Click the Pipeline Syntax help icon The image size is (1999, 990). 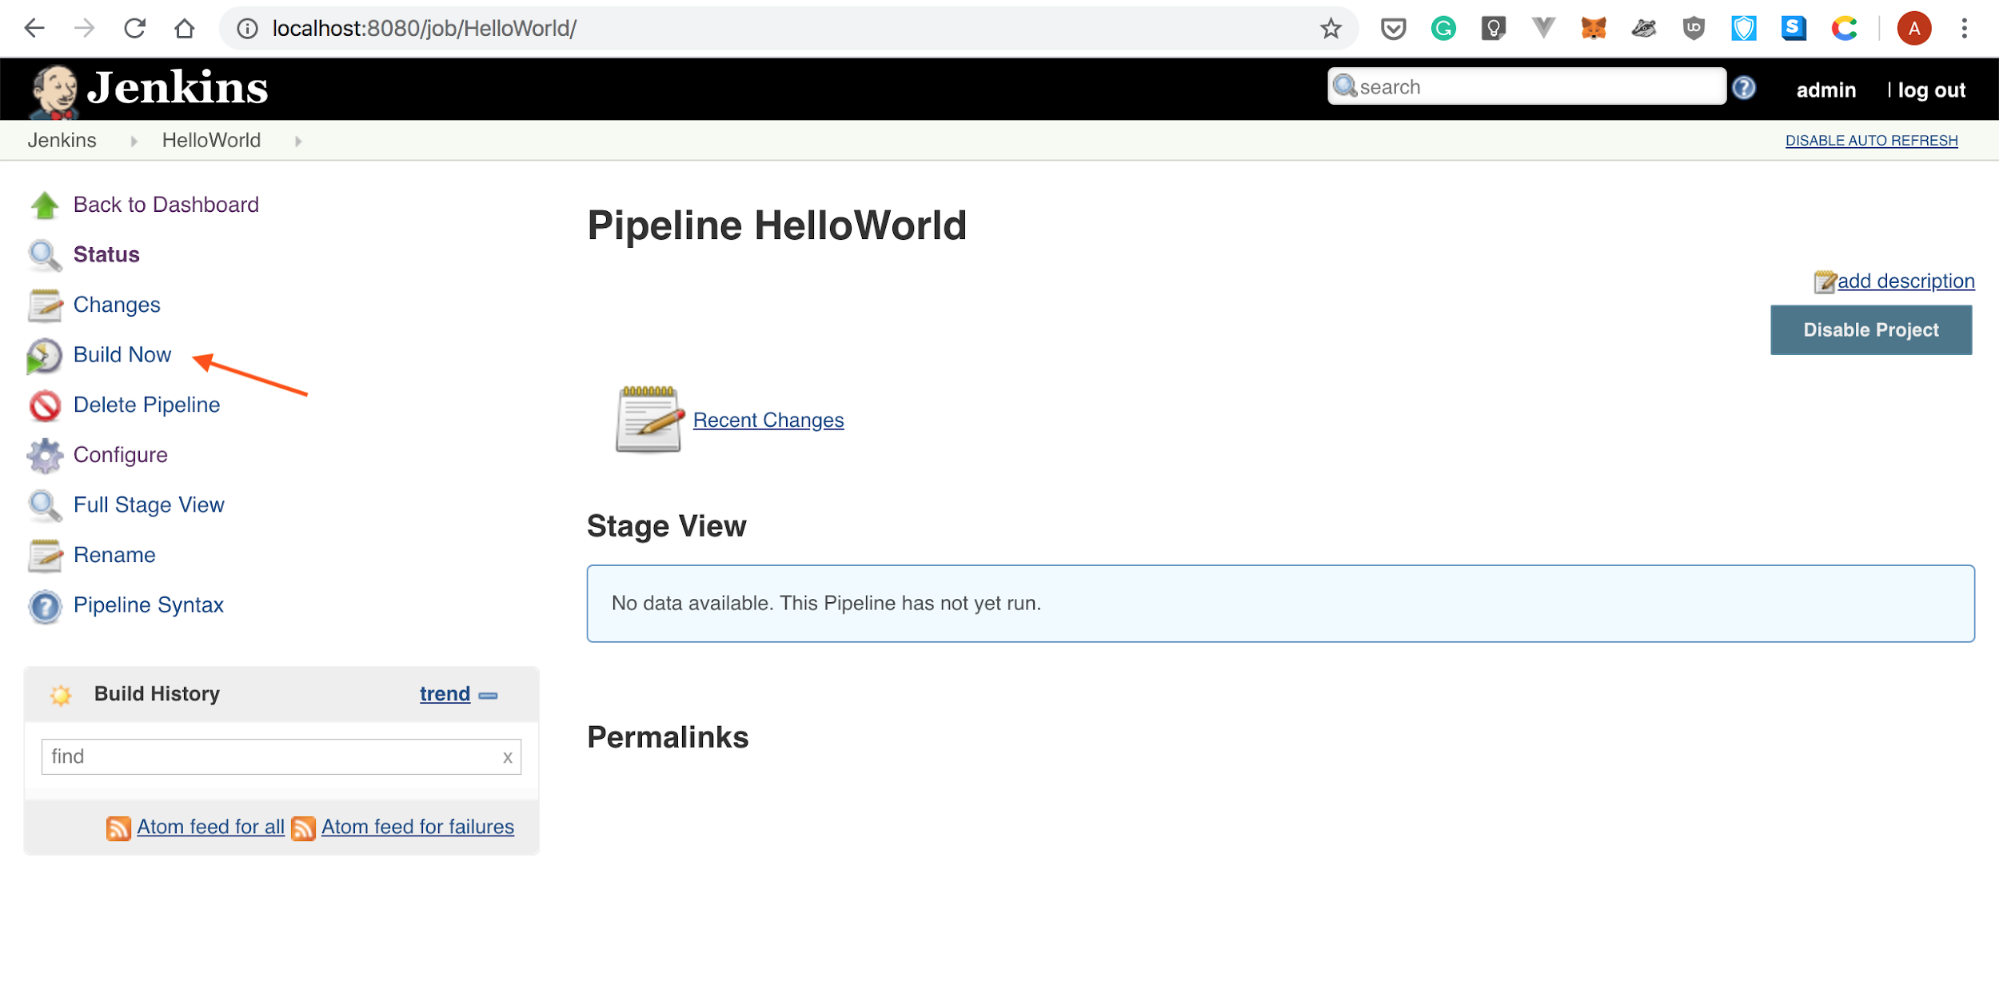coord(45,606)
